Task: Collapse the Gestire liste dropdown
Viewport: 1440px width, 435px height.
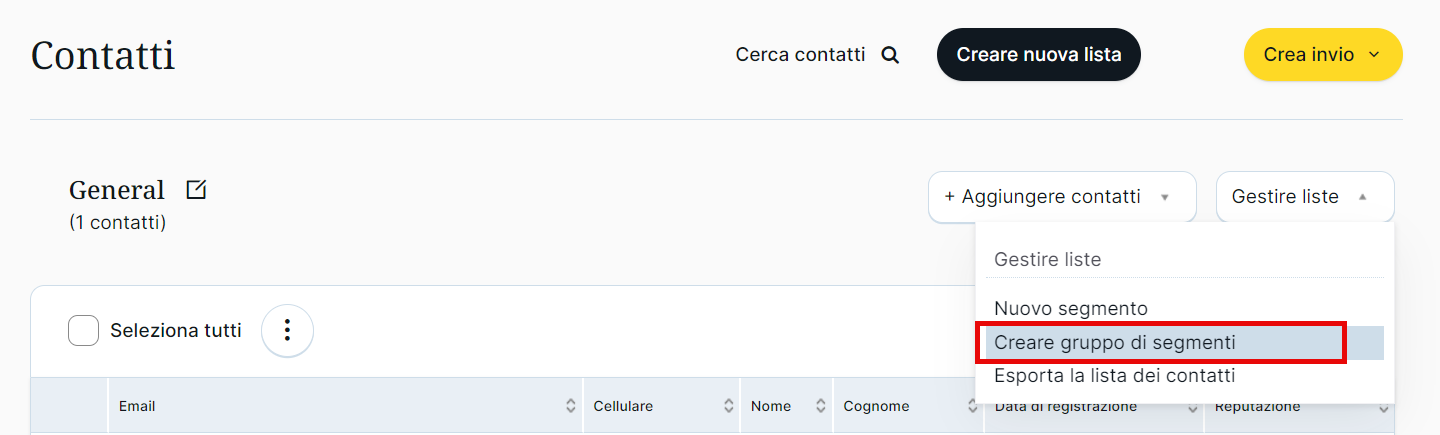Action: point(1305,197)
